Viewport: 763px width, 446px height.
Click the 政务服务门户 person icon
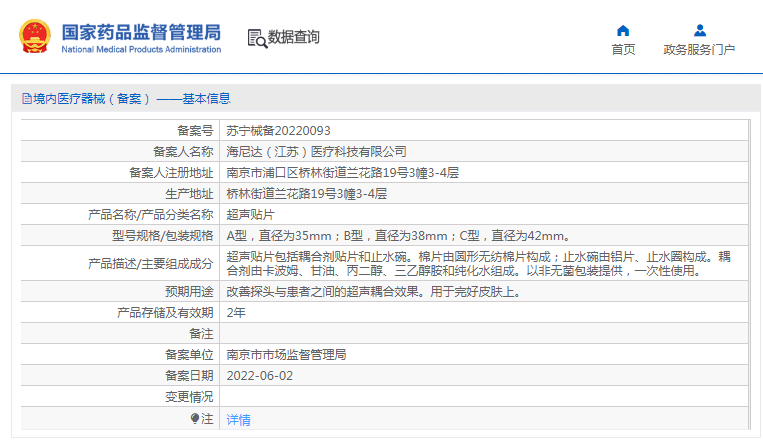[x=700, y=31]
